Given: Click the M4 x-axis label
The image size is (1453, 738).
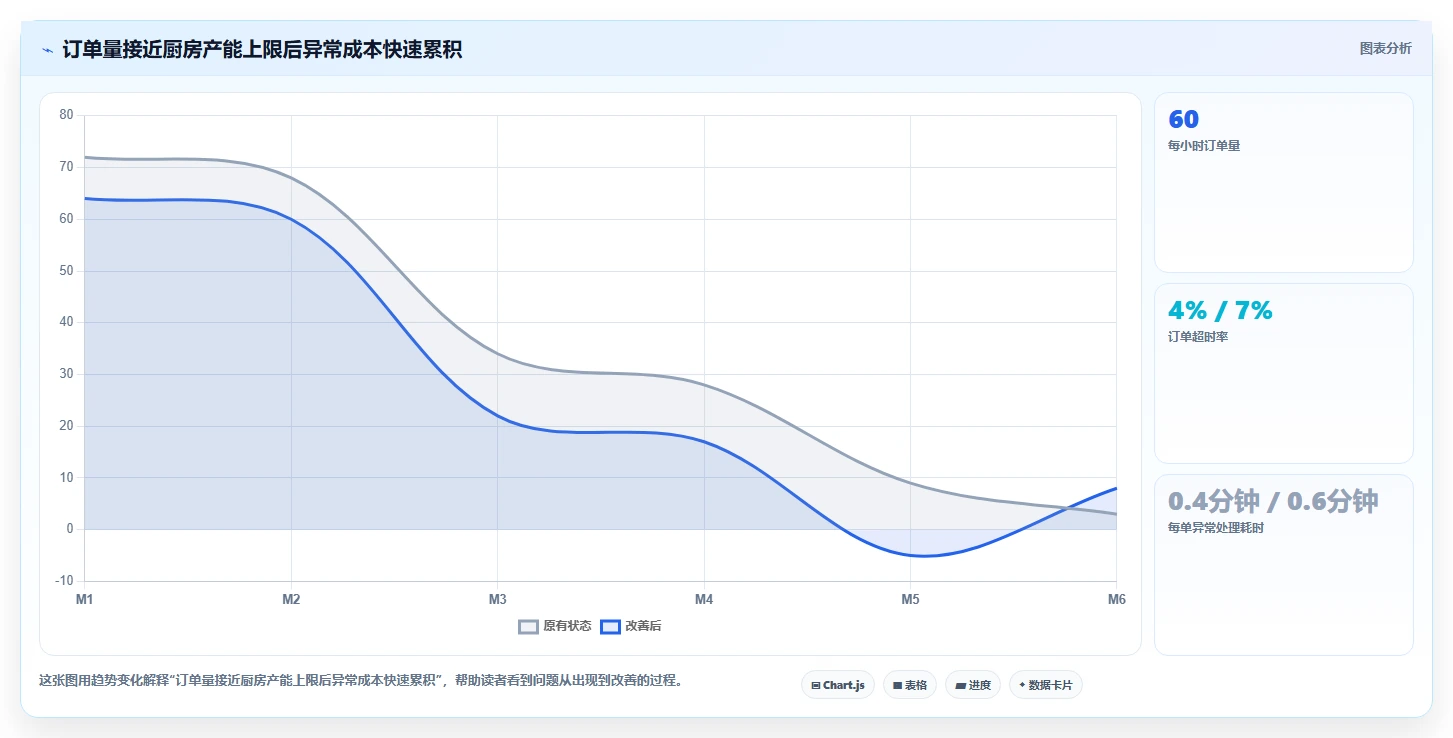Looking at the screenshot, I should pyautogui.click(x=704, y=600).
